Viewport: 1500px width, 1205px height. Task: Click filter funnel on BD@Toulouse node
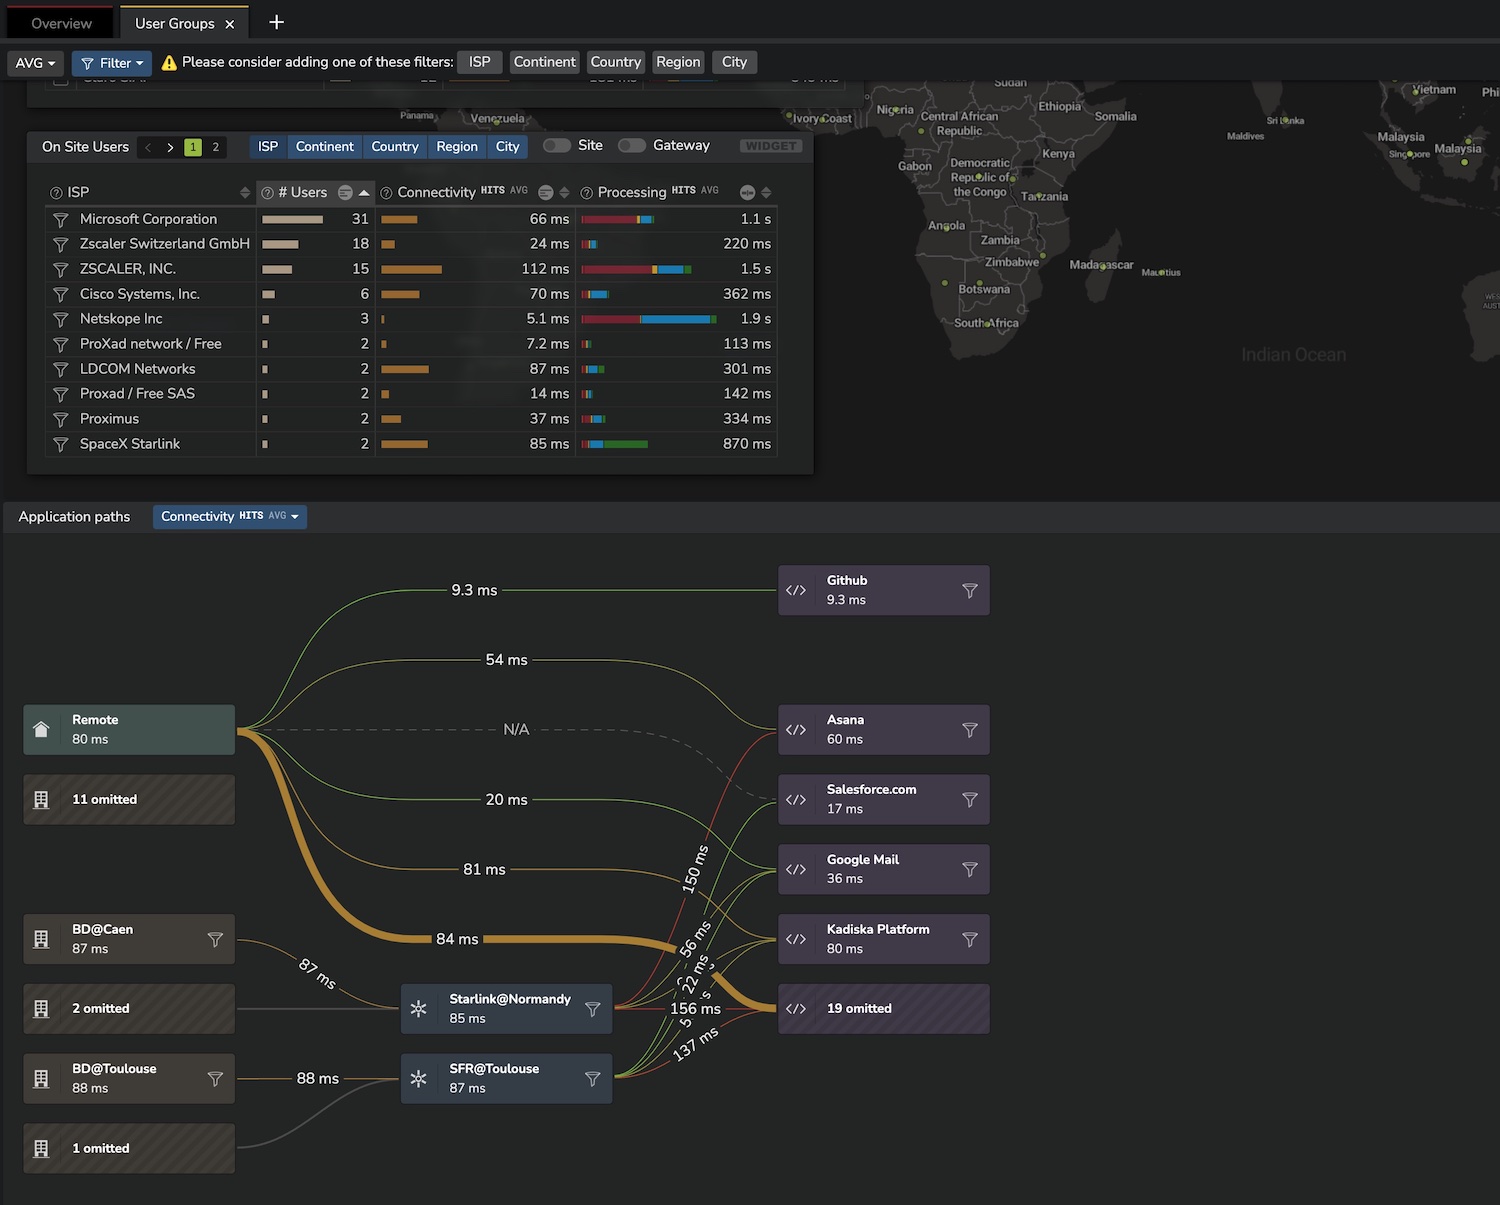(215, 1079)
